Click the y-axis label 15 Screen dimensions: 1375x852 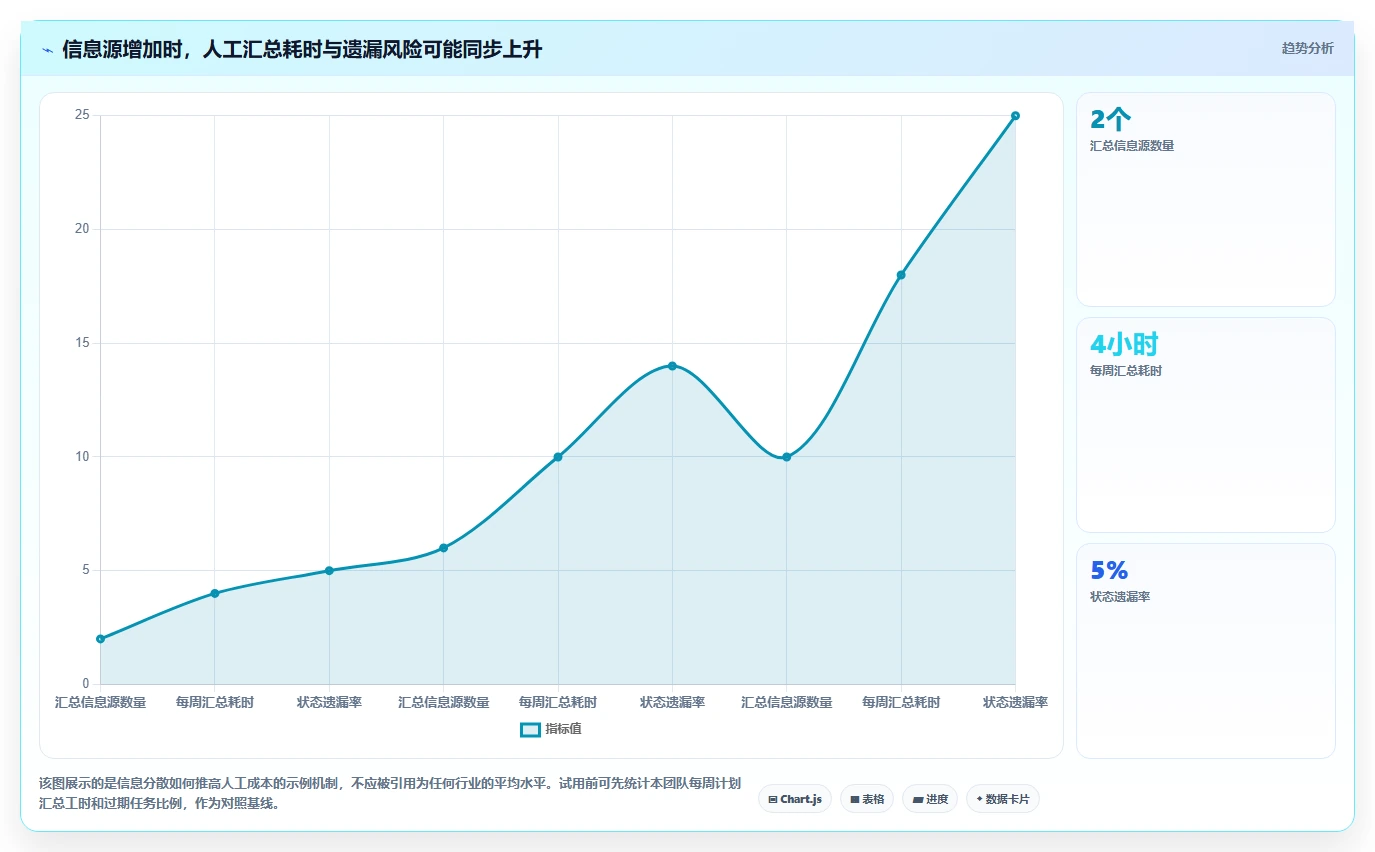[82, 343]
